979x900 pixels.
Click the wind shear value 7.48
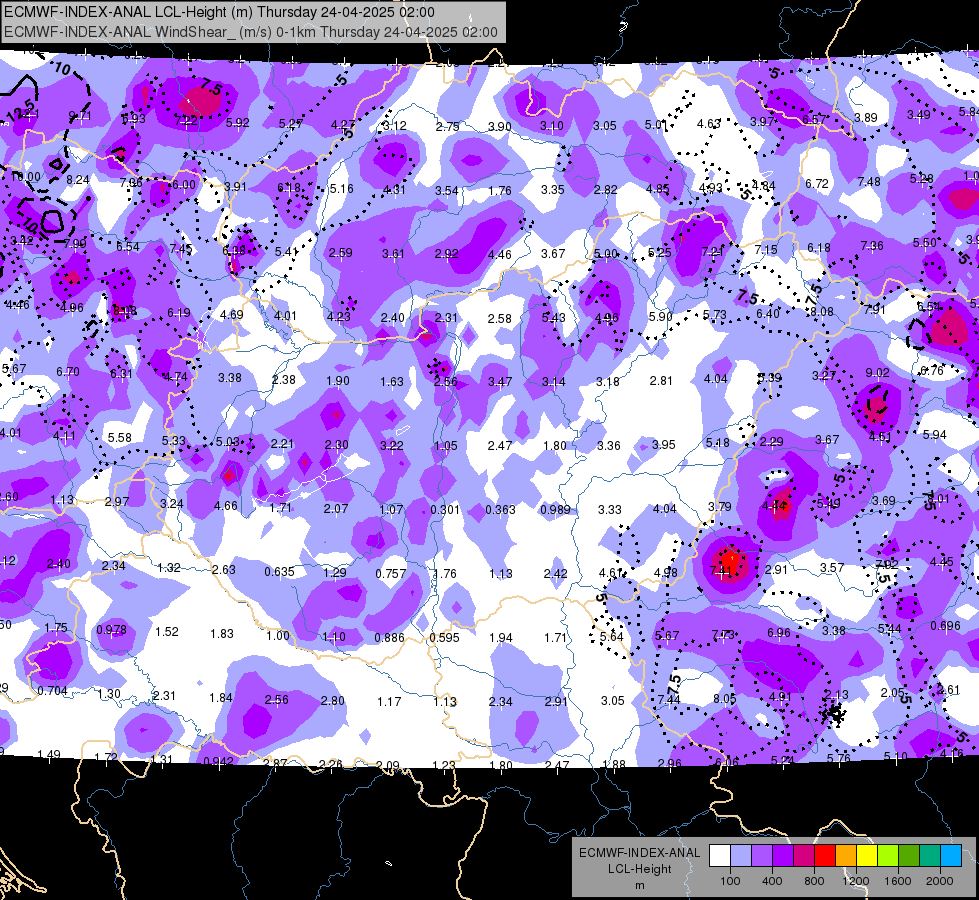point(869,182)
